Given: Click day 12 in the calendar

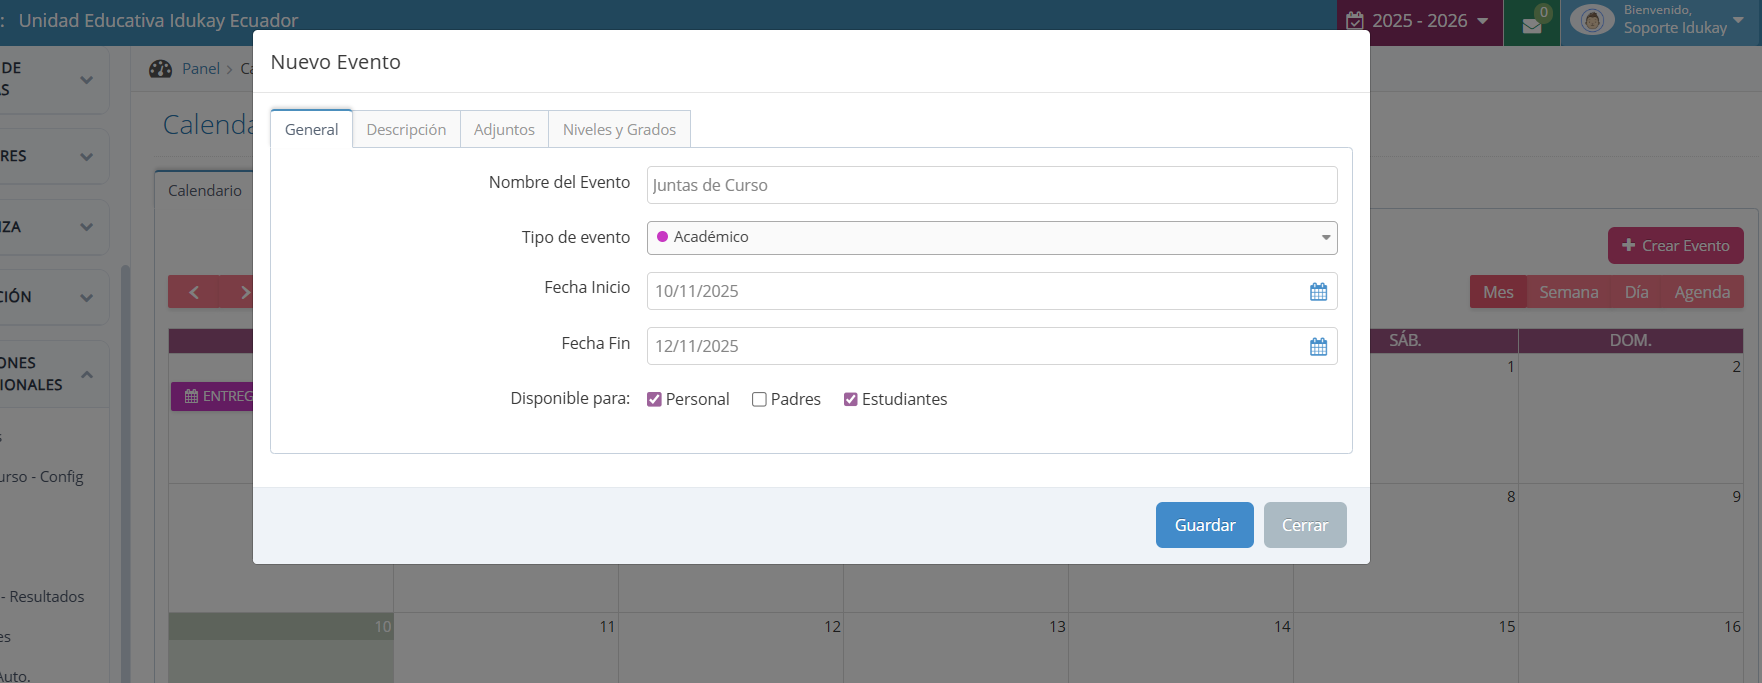Looking at the screenshot, I should click(x=832, y=627).
